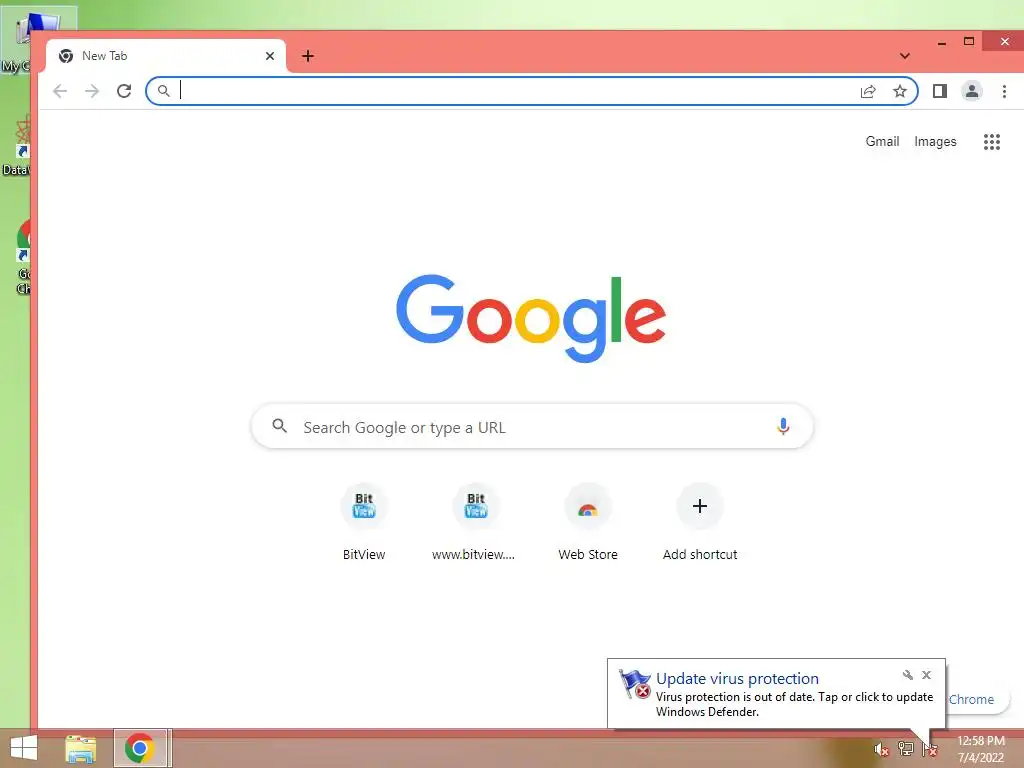The height and width of the screenshot is (768, 1024).
Task: Dismiss the virus protection notification
Action: (926, 675)
